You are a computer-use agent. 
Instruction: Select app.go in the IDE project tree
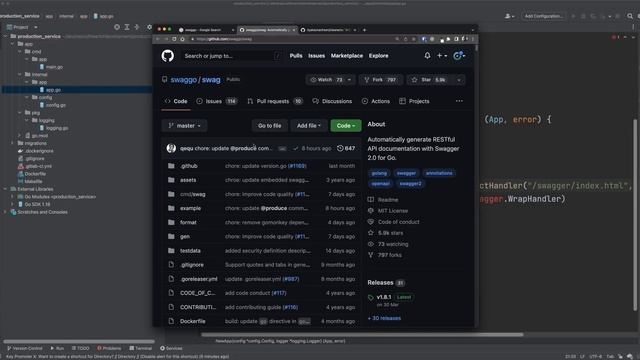pyautogui.click(x=53, y=90)
